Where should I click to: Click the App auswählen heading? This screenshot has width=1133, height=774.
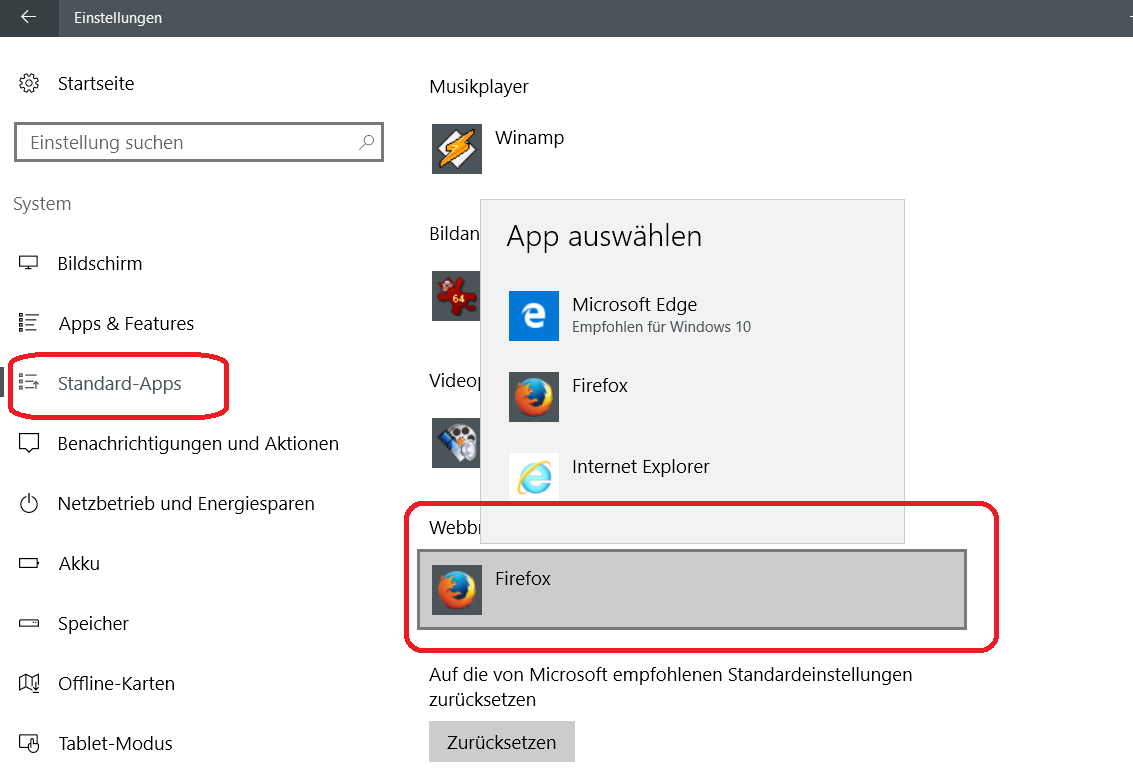(x=604, y=236)
